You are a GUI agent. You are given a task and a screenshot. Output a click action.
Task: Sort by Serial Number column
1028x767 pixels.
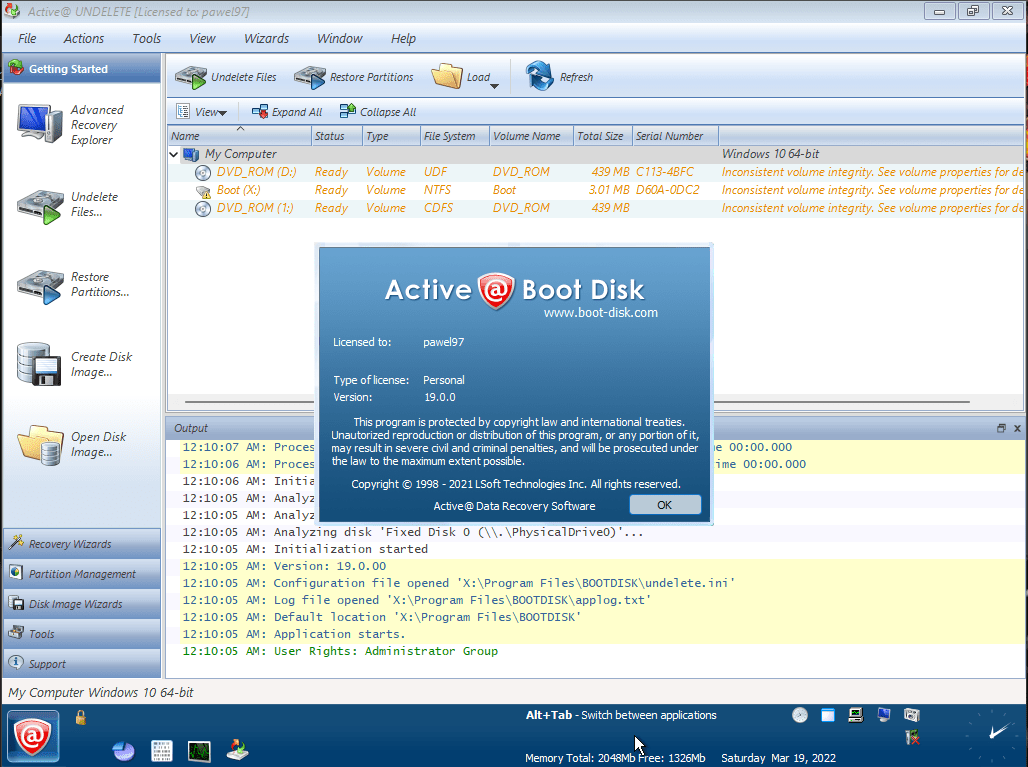coord(675,136)
